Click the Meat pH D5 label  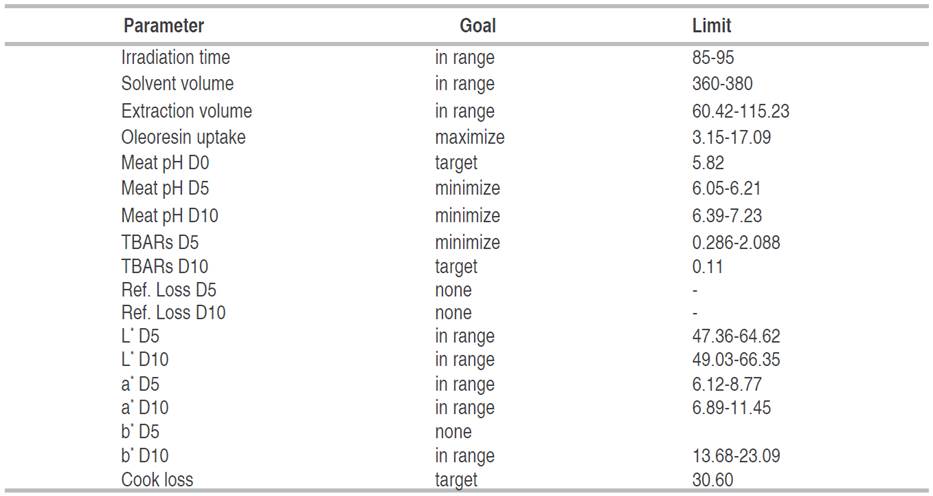point(165,188)
